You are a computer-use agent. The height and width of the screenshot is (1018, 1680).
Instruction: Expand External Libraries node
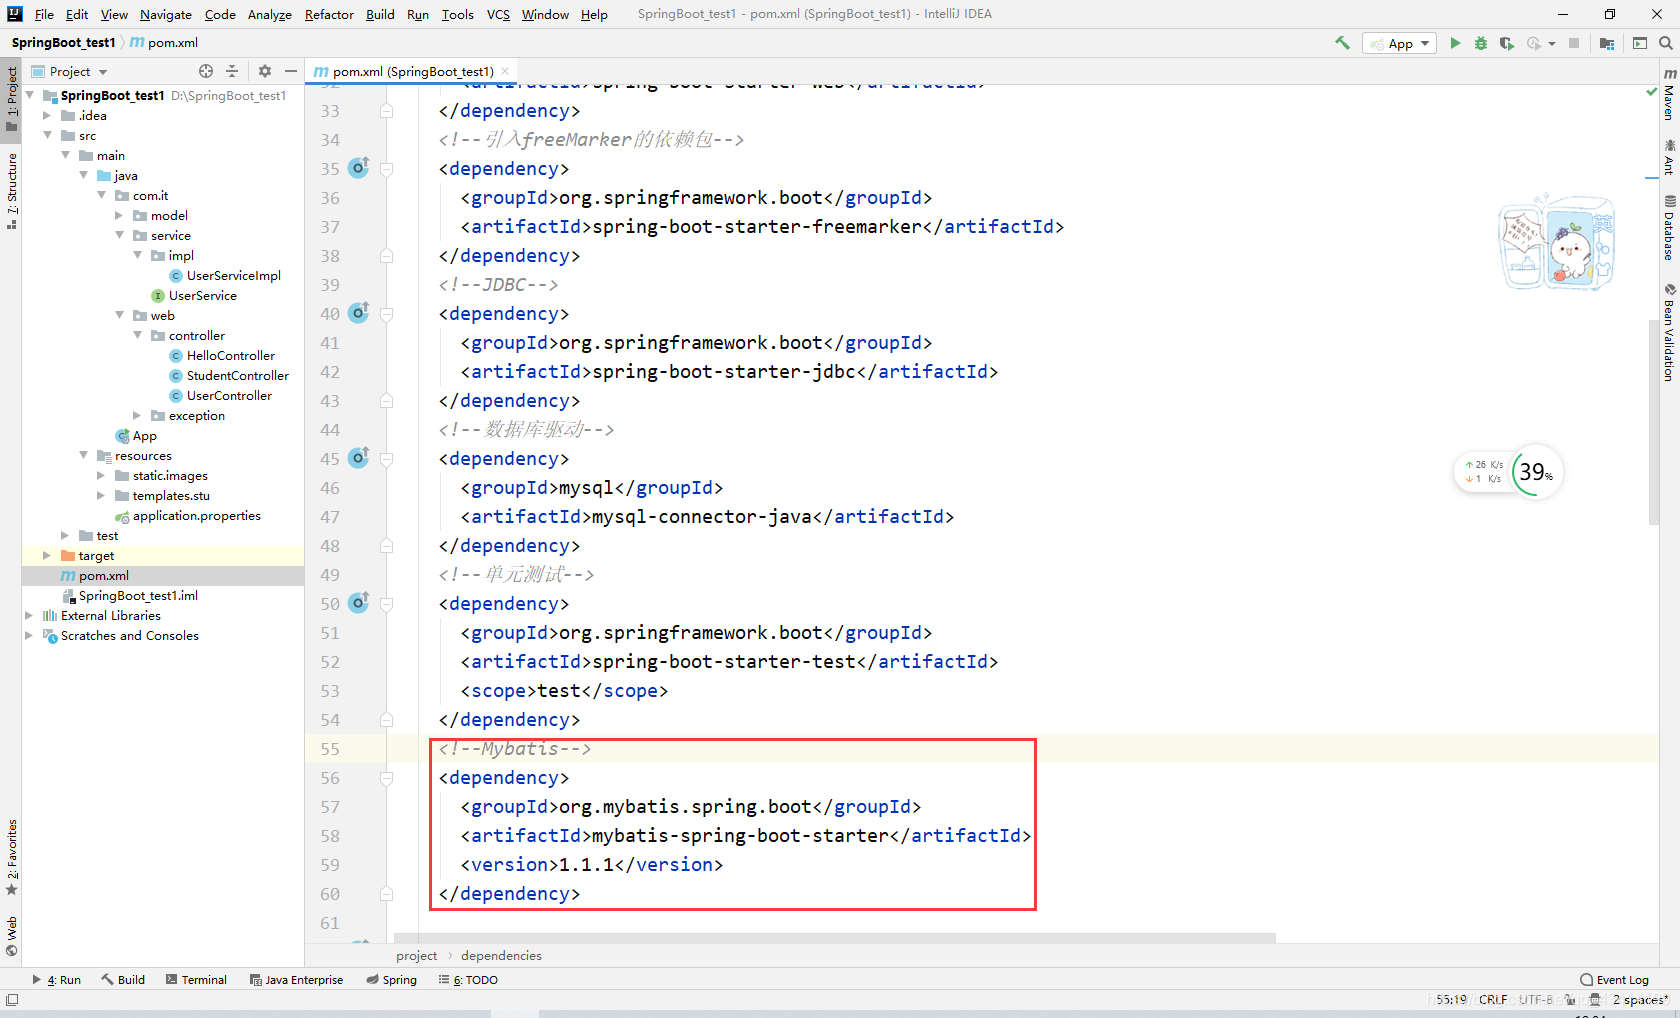pyautogui.click(x=29, y=615)
